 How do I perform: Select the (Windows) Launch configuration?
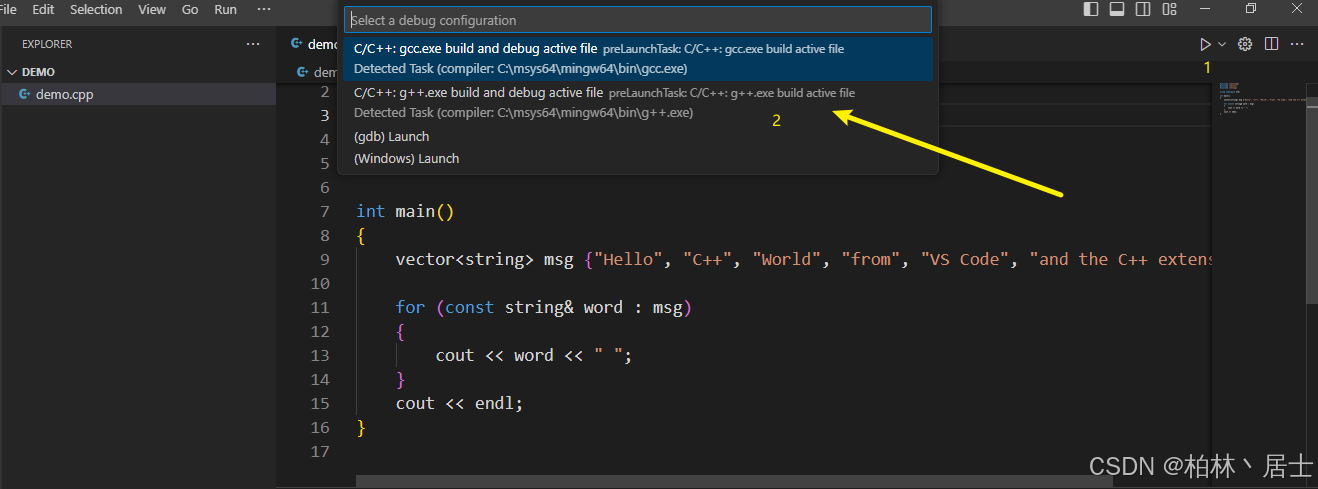tap(638, 158)
